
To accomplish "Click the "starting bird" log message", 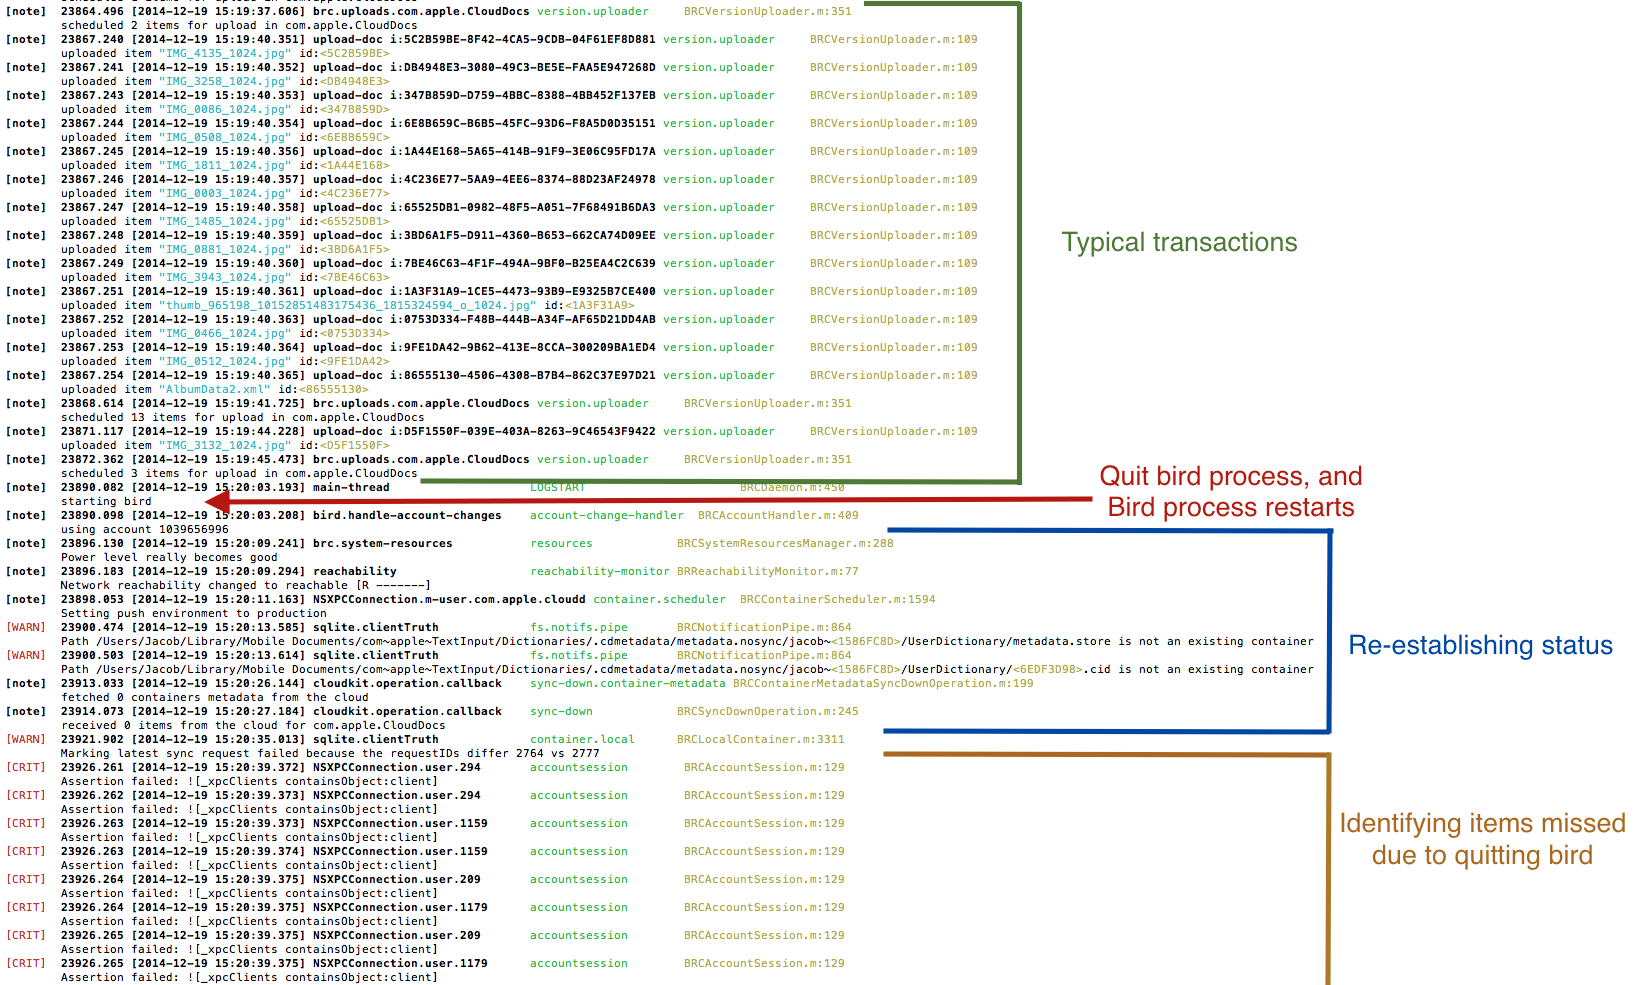I will click(106, 502).
